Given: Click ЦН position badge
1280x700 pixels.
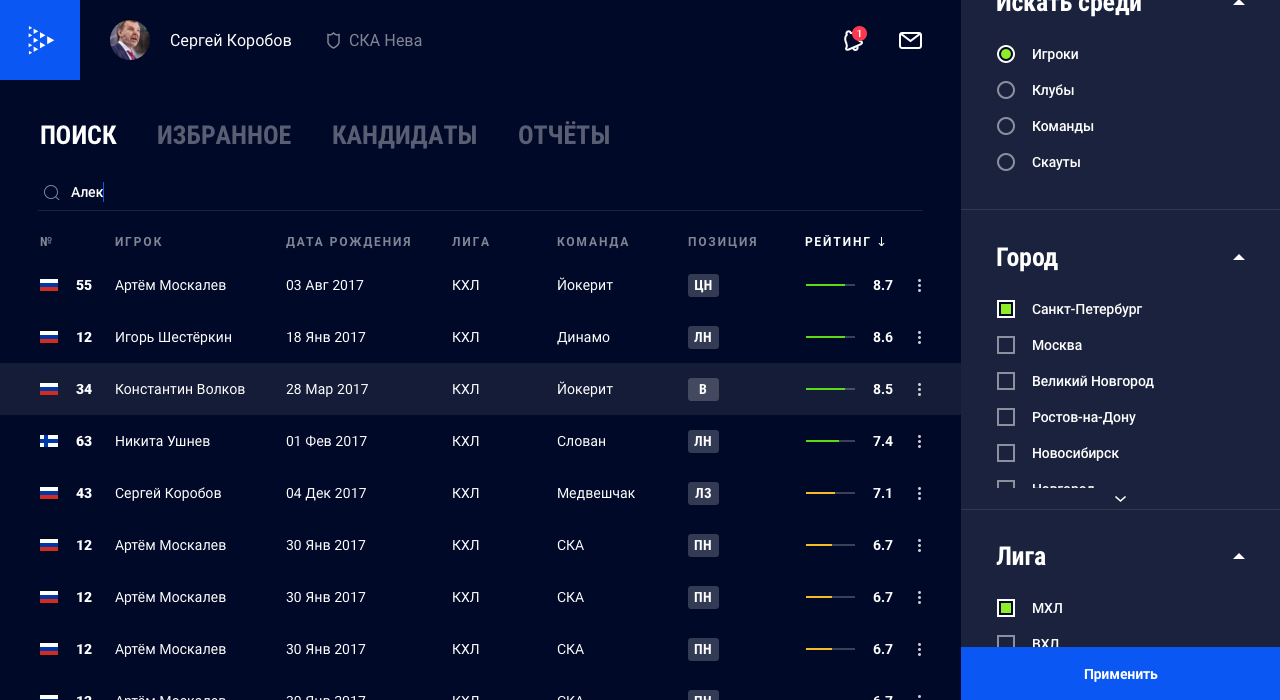Looking at the screenshot, I should [703, 285].
